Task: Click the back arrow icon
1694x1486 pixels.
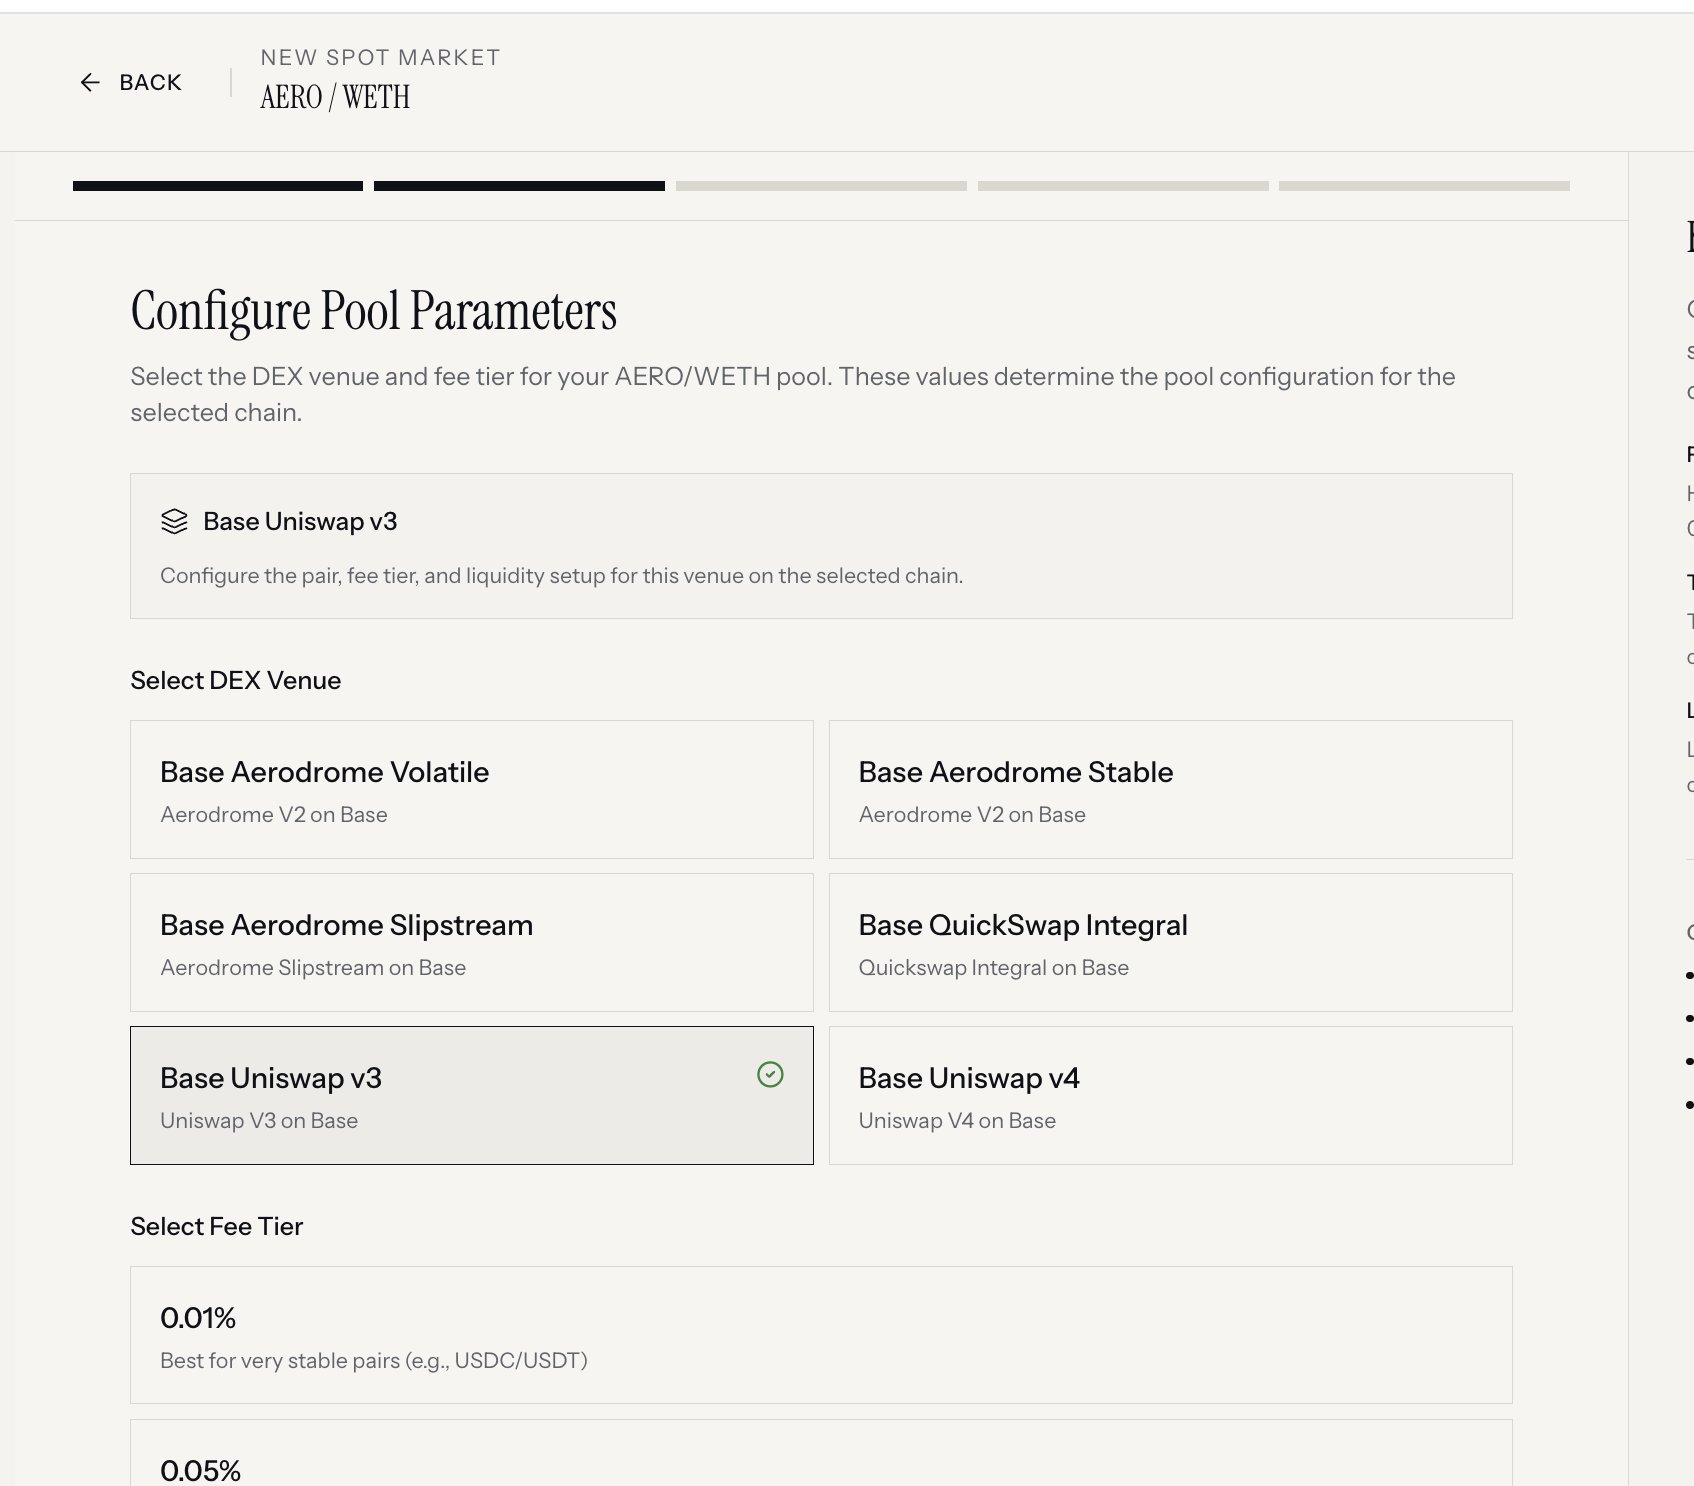Action: (x=90, y=83)
